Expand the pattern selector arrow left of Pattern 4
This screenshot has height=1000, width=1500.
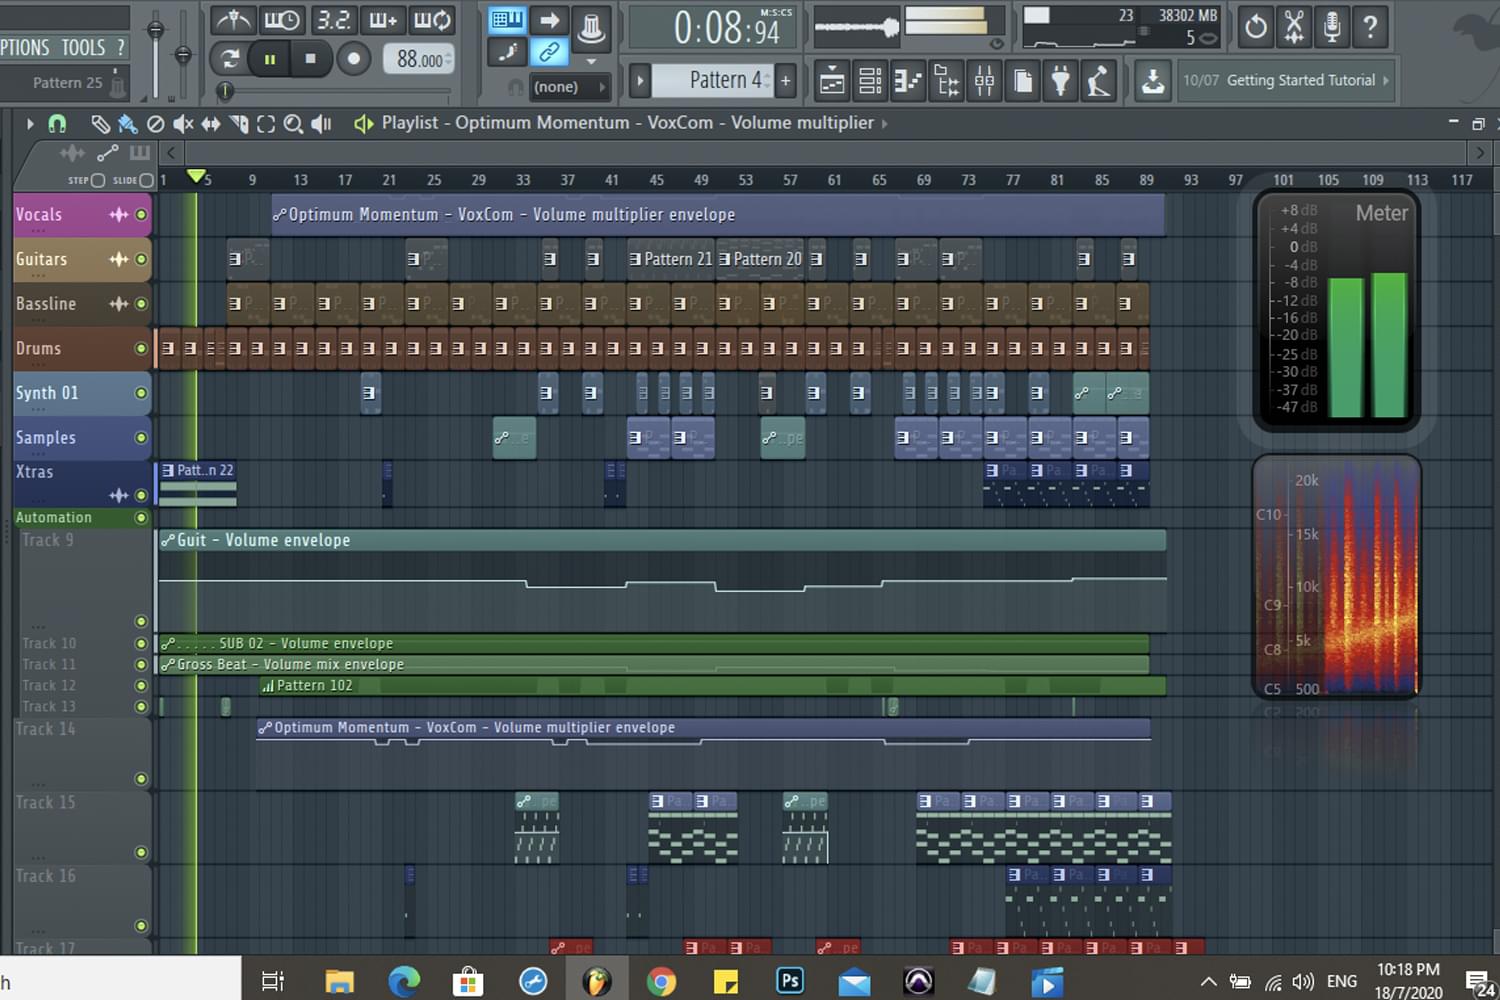(x=640, y=81)
